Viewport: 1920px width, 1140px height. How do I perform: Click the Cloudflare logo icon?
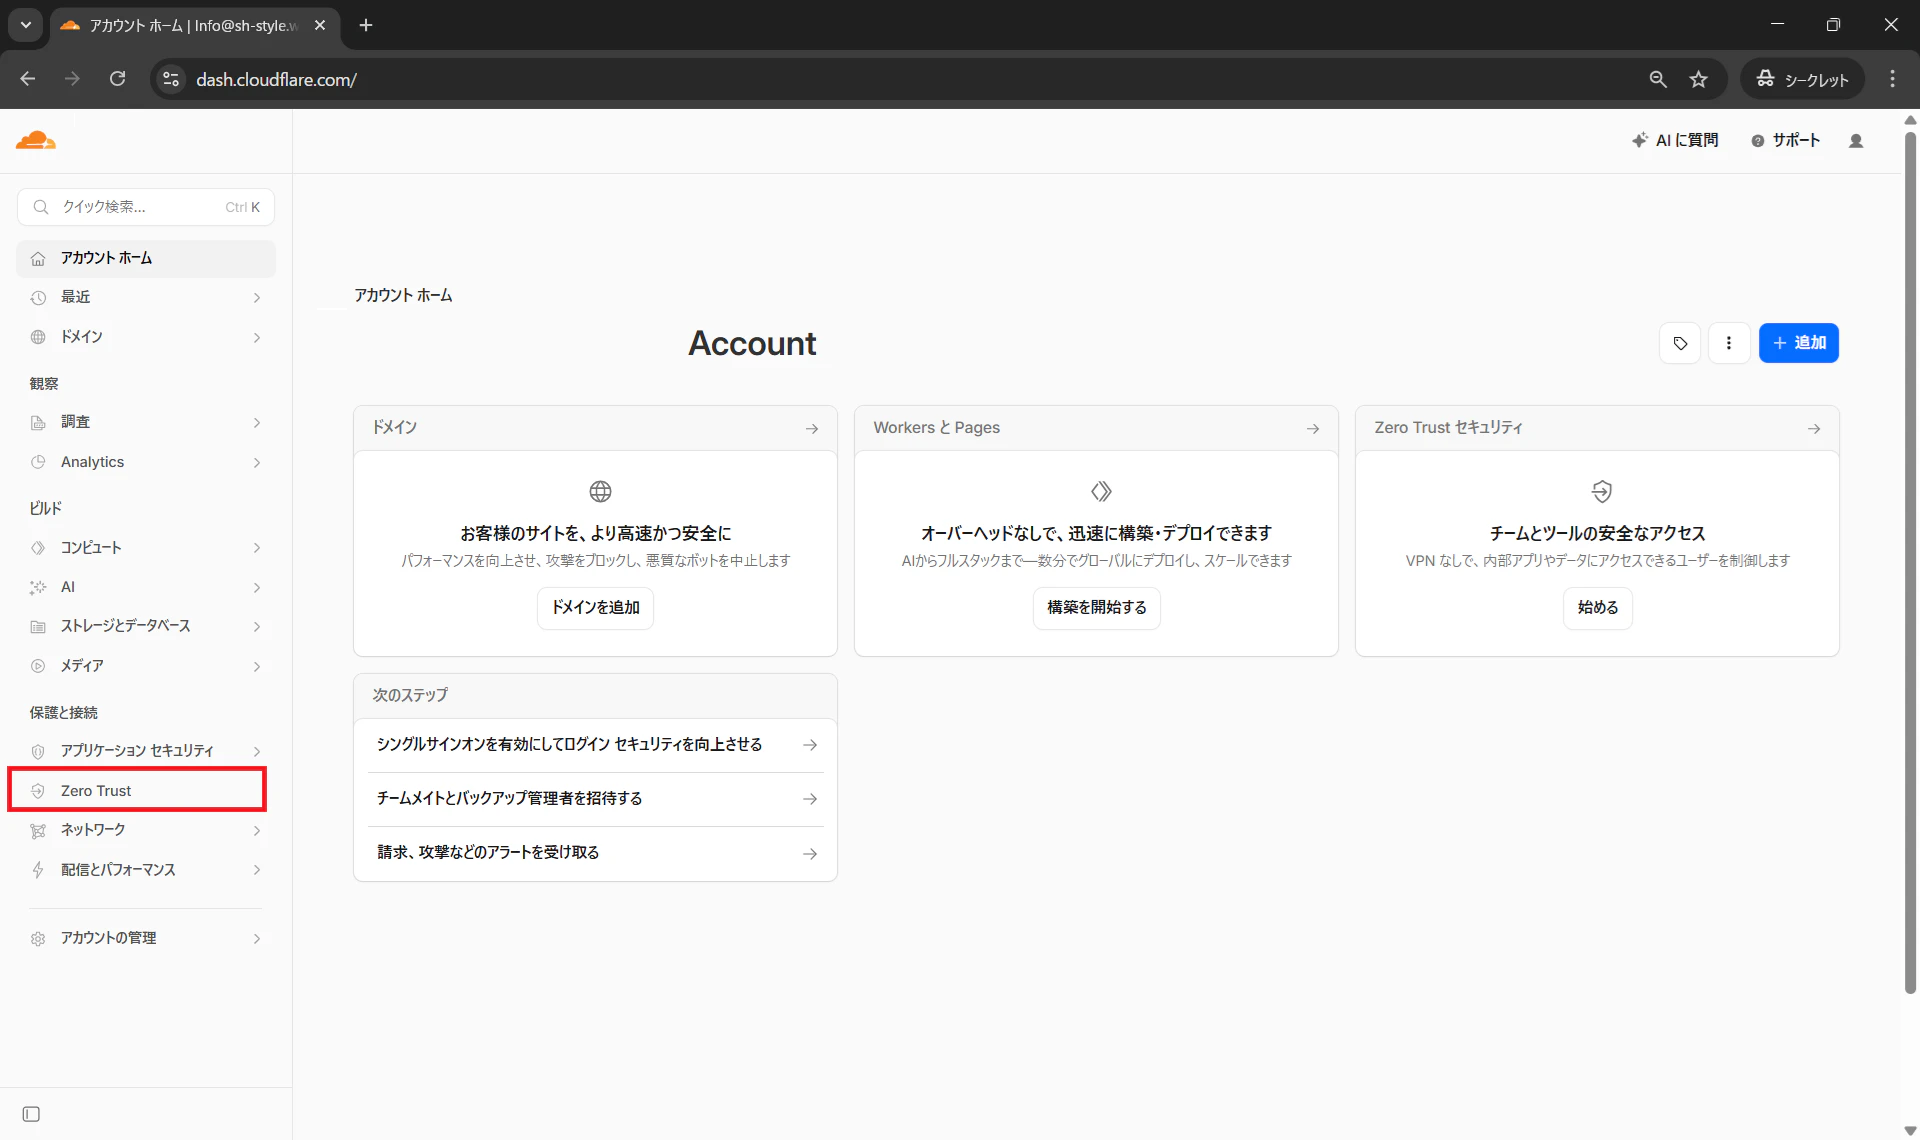point(36,140)
